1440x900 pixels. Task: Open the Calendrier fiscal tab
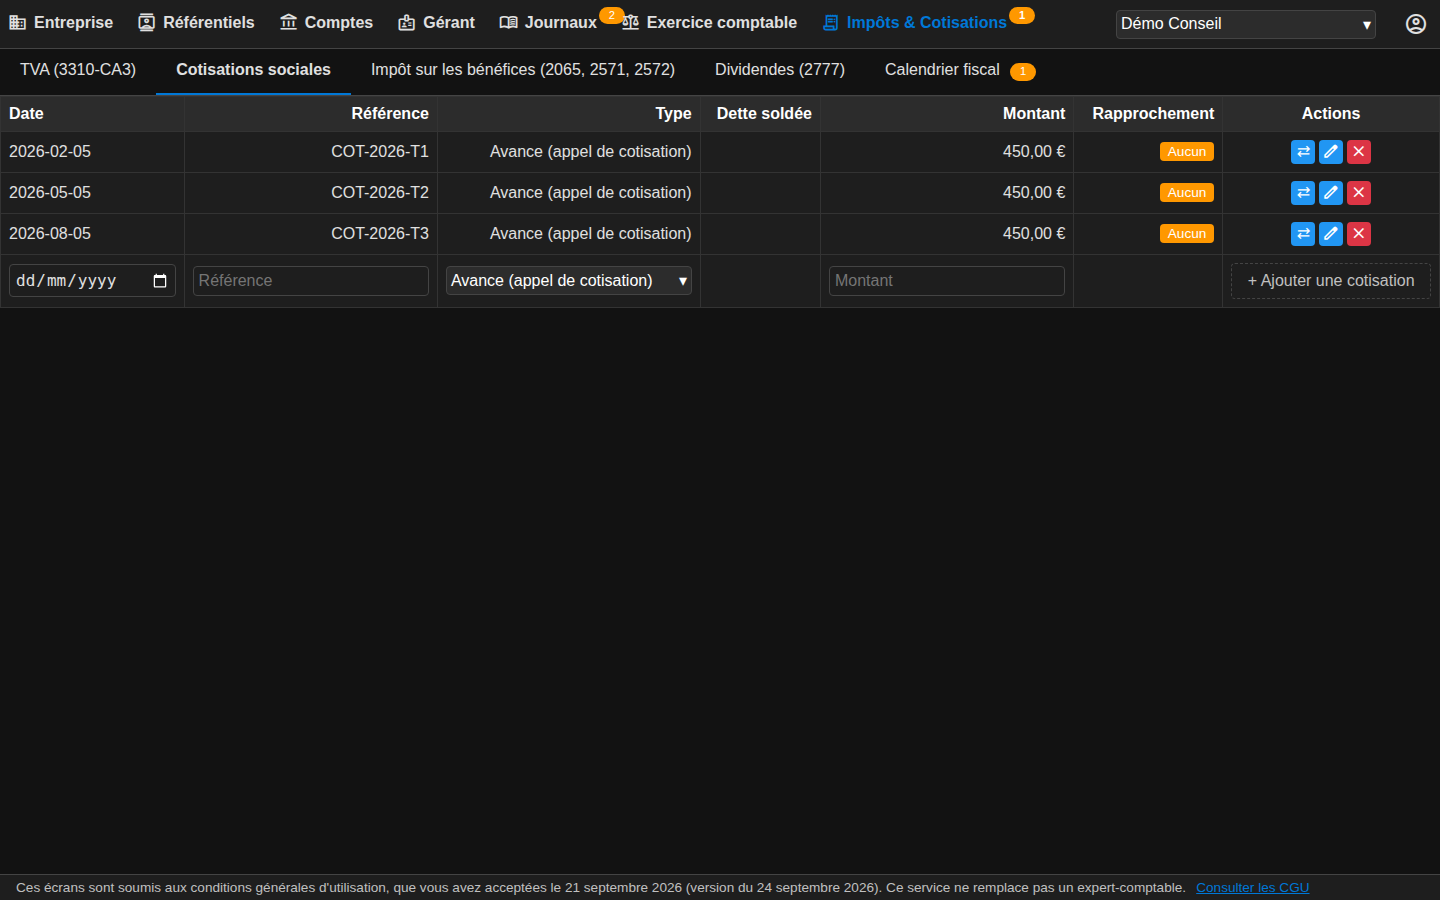coord(960,70)
